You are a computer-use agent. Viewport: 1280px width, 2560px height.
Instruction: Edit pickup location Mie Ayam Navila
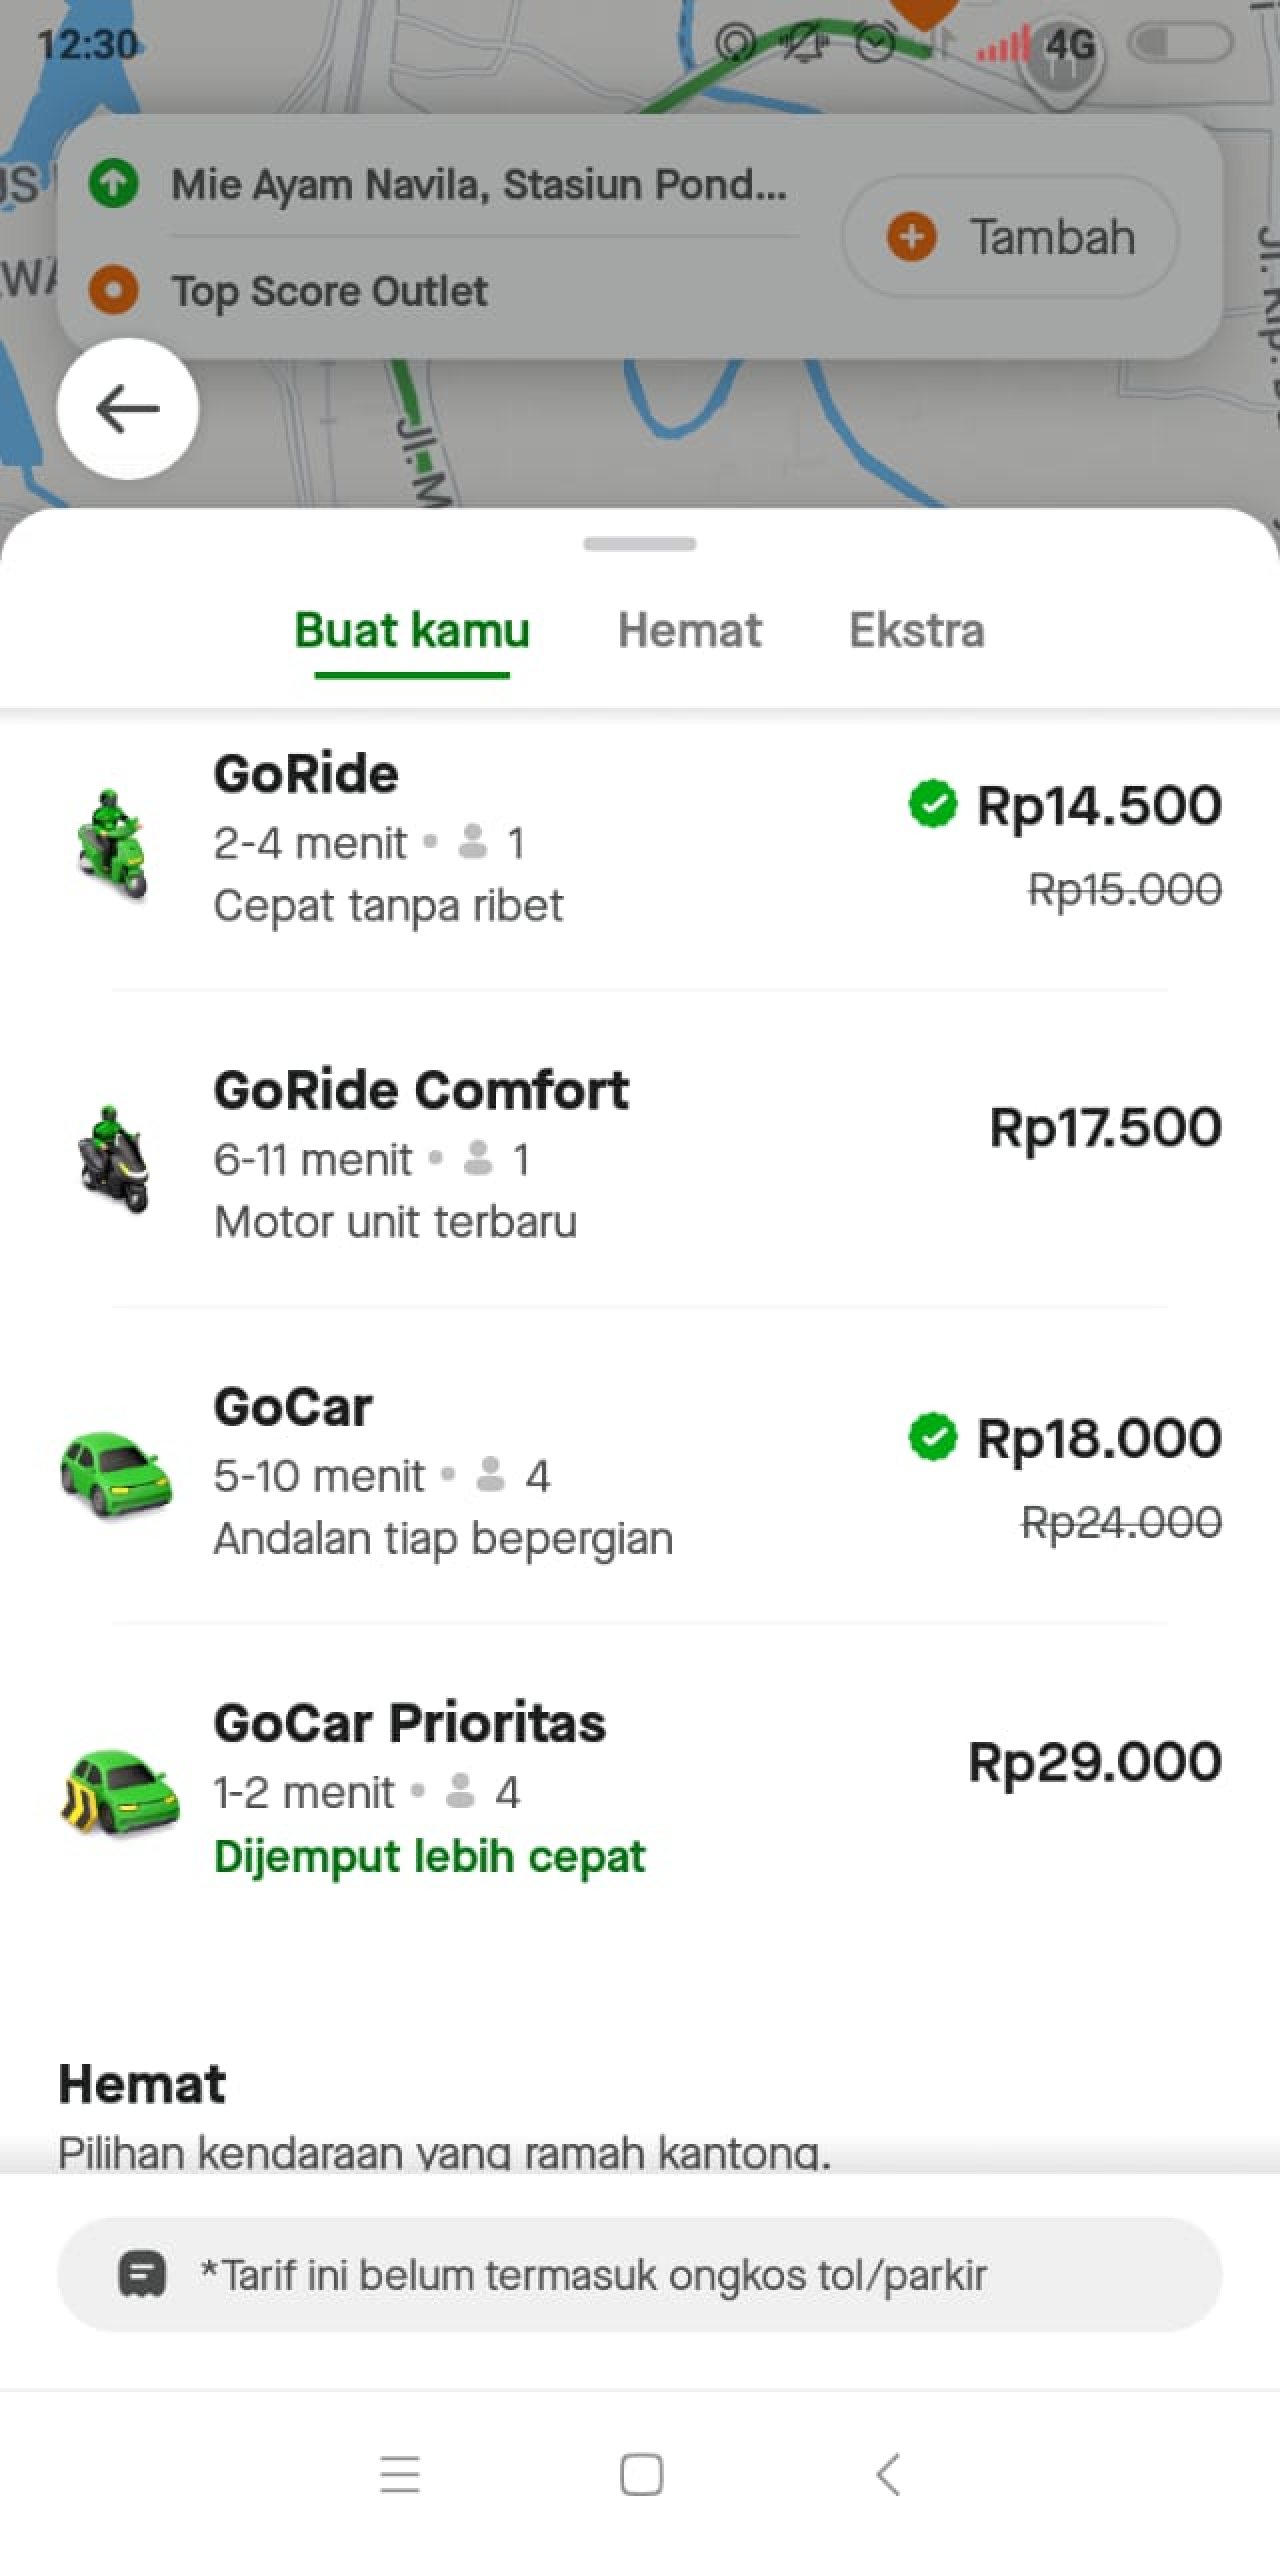click(x=478, y=185)
